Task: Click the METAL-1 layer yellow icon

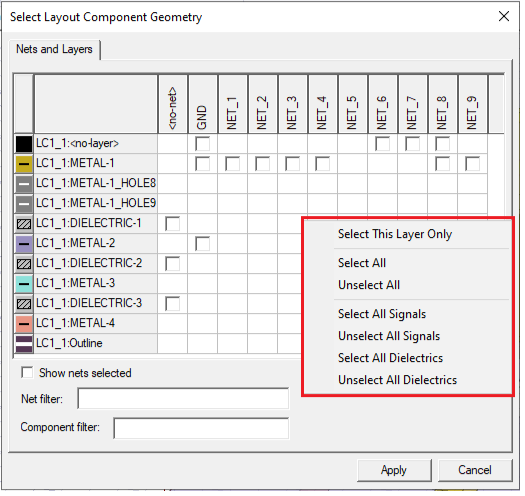Action: click(24, 164)
